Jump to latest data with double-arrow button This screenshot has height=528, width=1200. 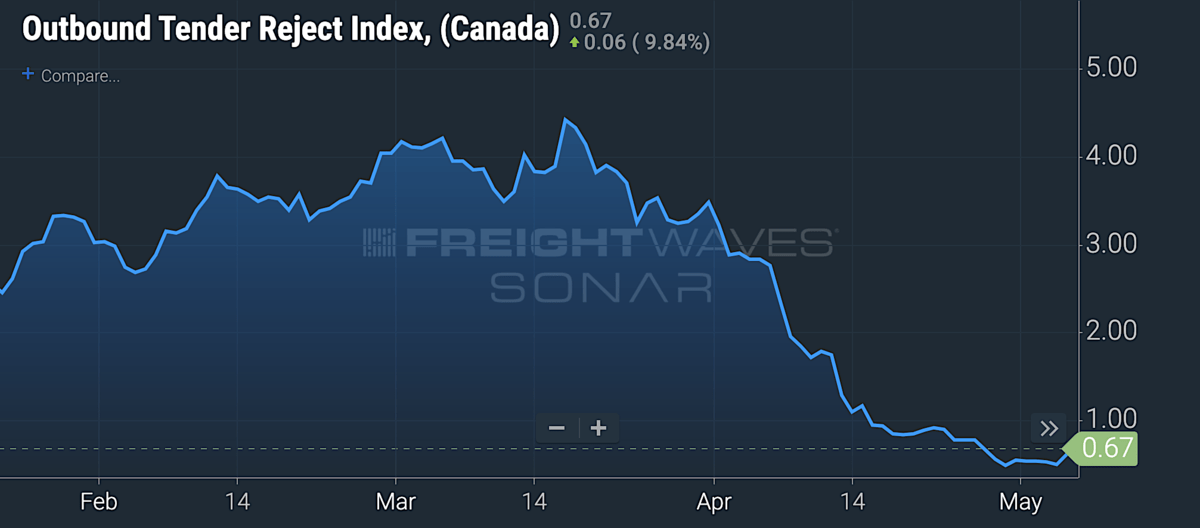coord(1049,429)
